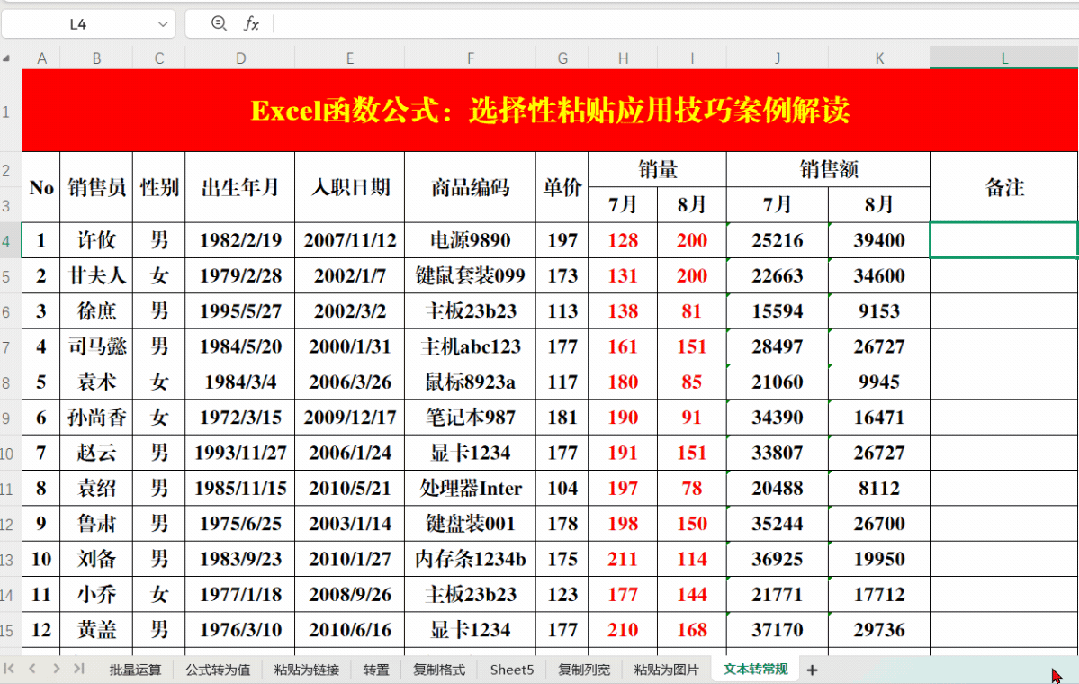Go to first sheet using navigation arrow

[10, 668]
